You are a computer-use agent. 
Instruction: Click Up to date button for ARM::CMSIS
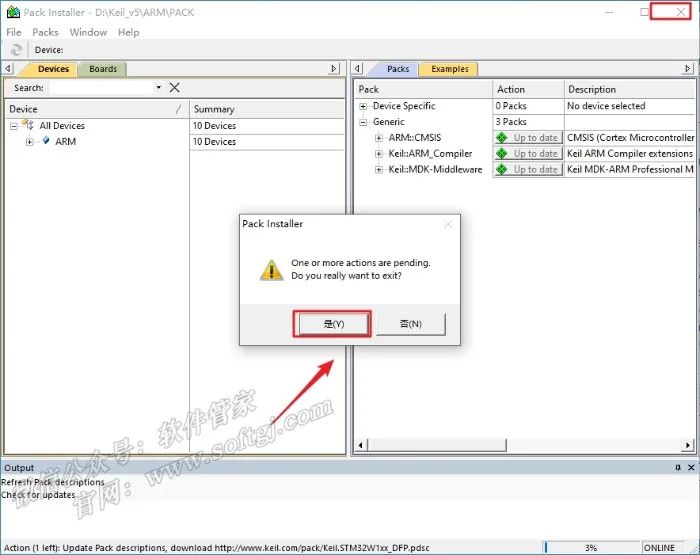click(528, 138)
